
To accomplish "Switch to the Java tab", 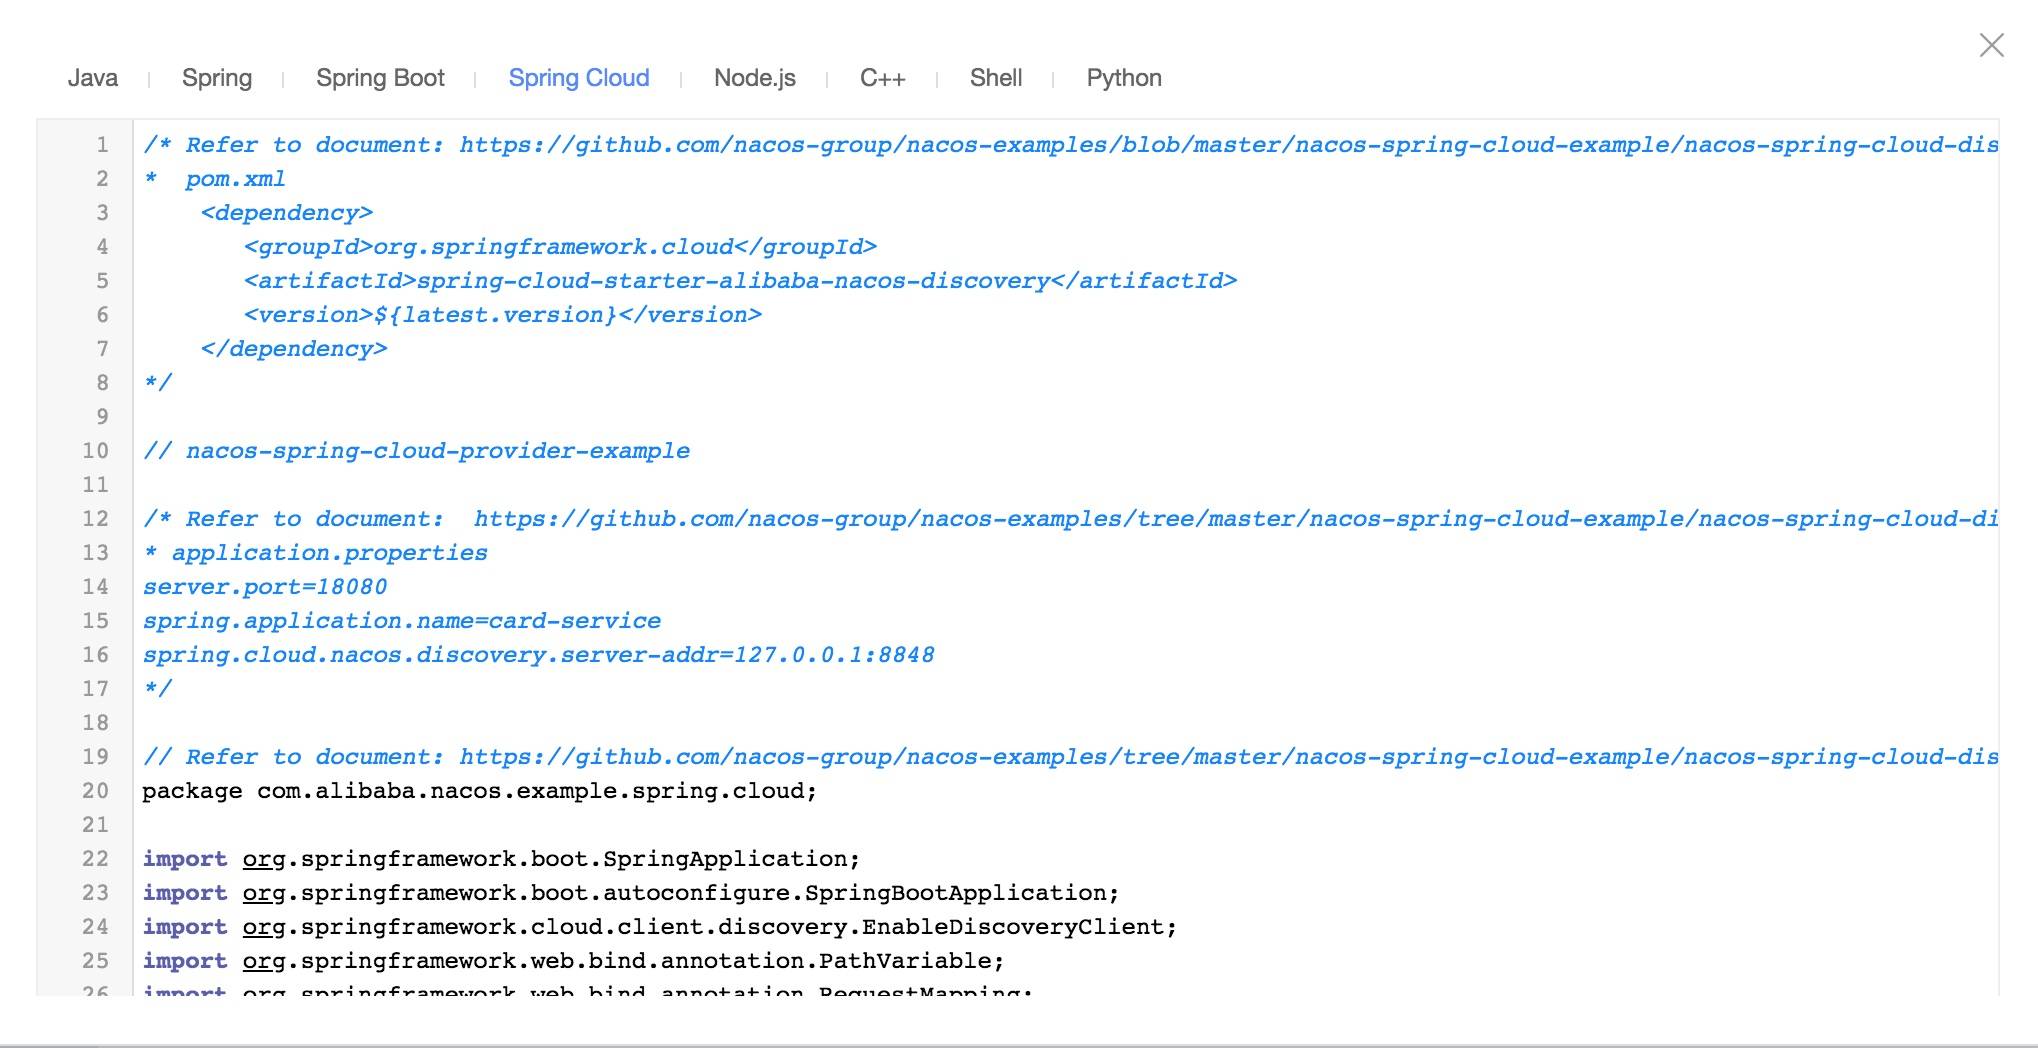I will click(x=93, y=78).
